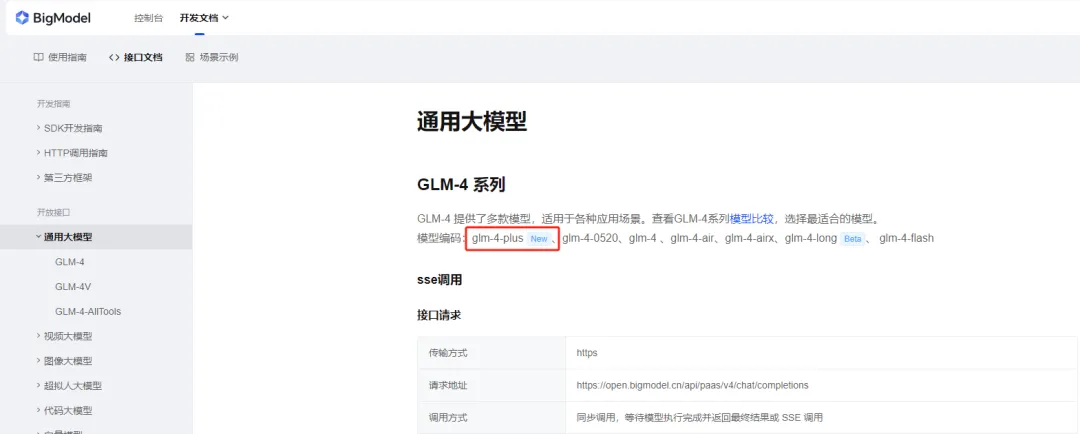Open the 使用指南 book icon
The height and width of the screenshot is (434, 1080).
click(x=39, y=58)
